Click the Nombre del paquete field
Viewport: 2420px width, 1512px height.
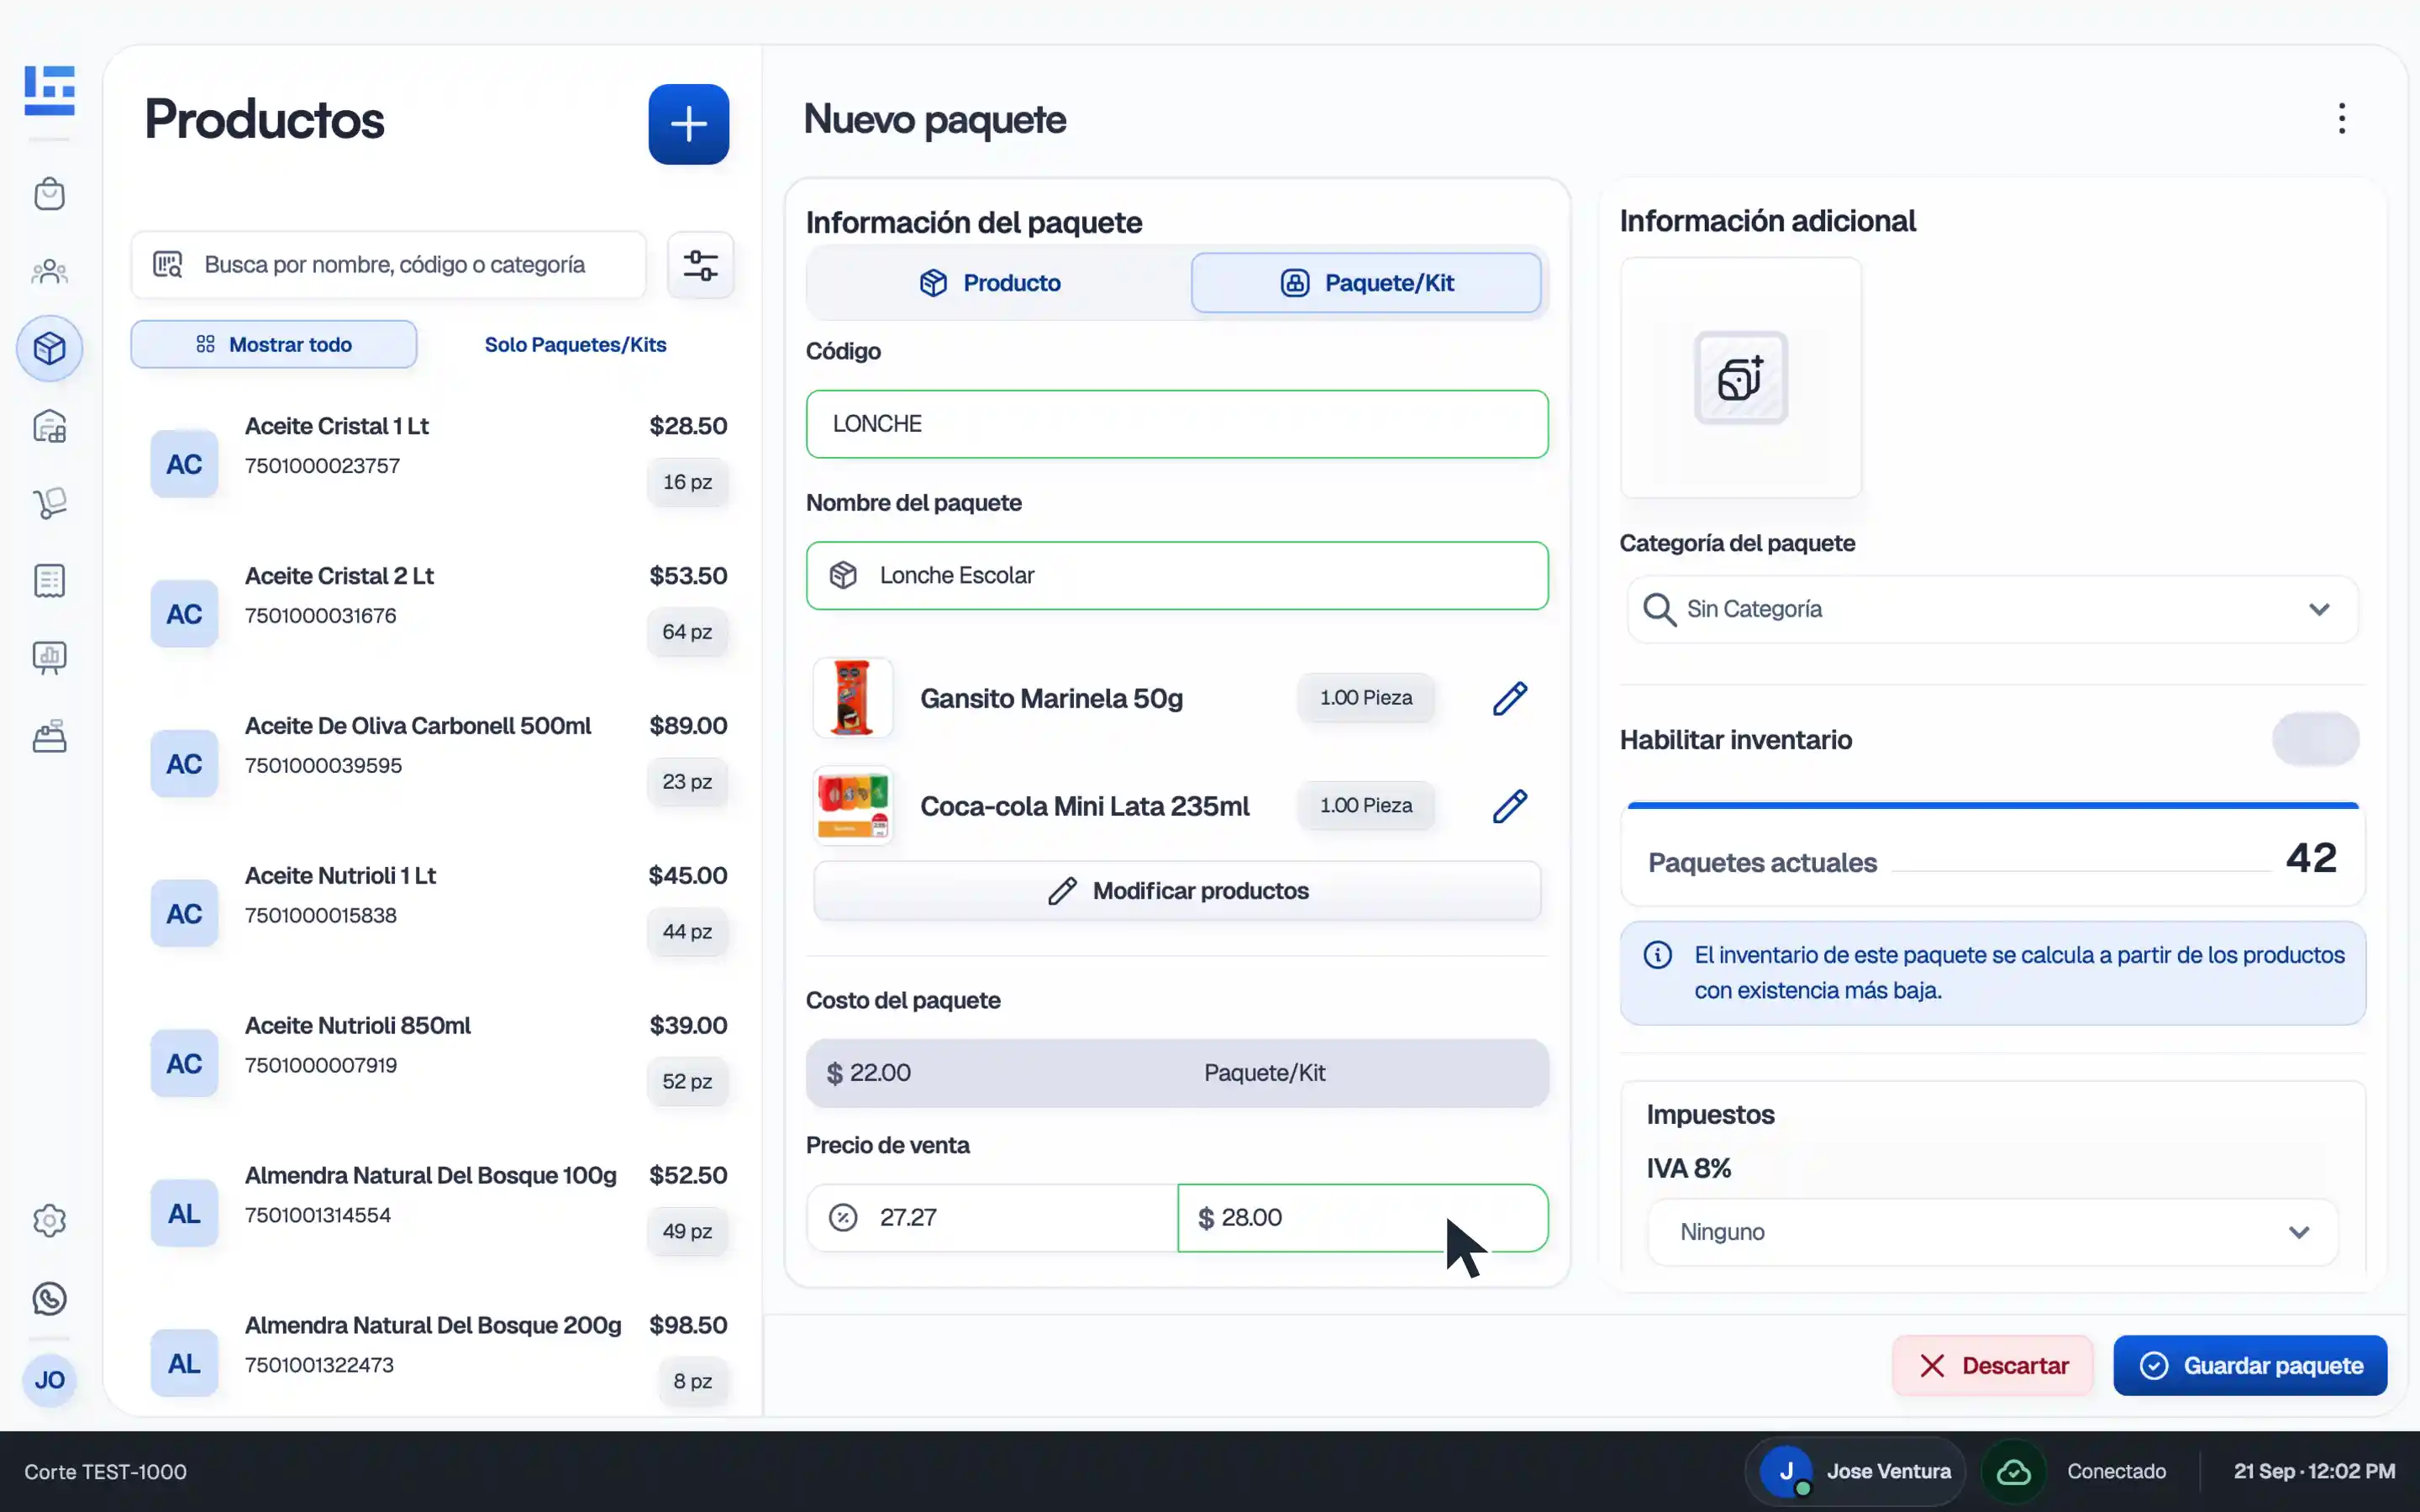click(1177, 576)
